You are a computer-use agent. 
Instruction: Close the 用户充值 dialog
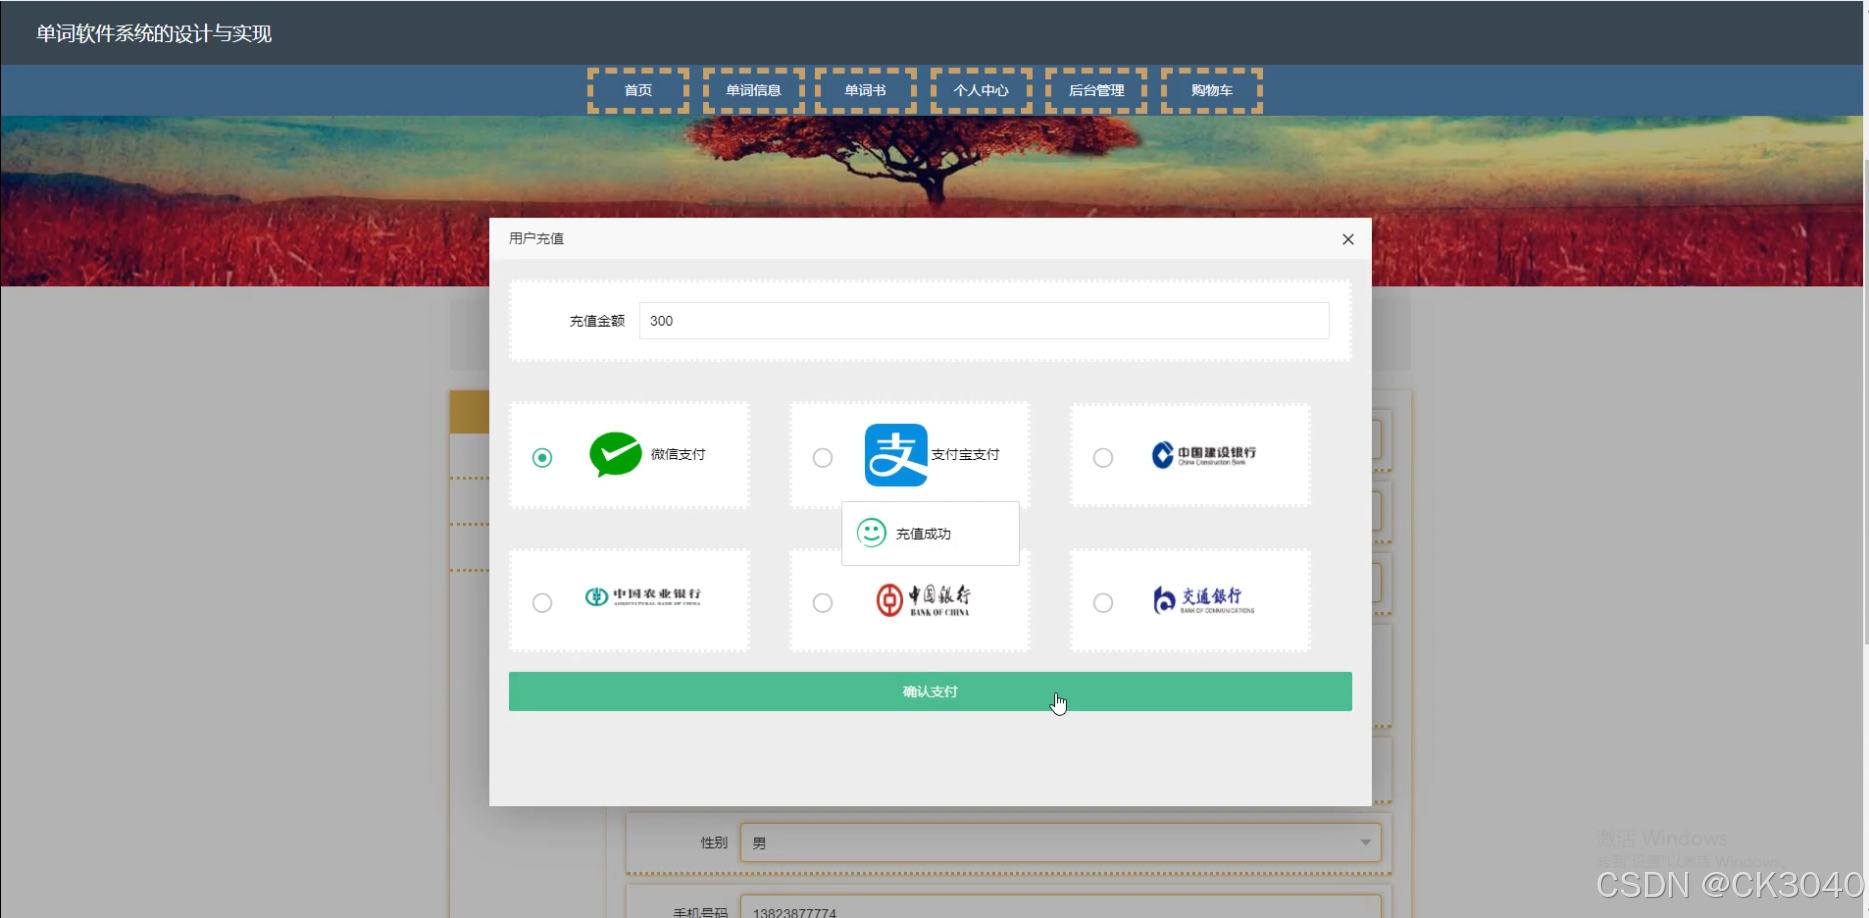[x=1347, y=239]
